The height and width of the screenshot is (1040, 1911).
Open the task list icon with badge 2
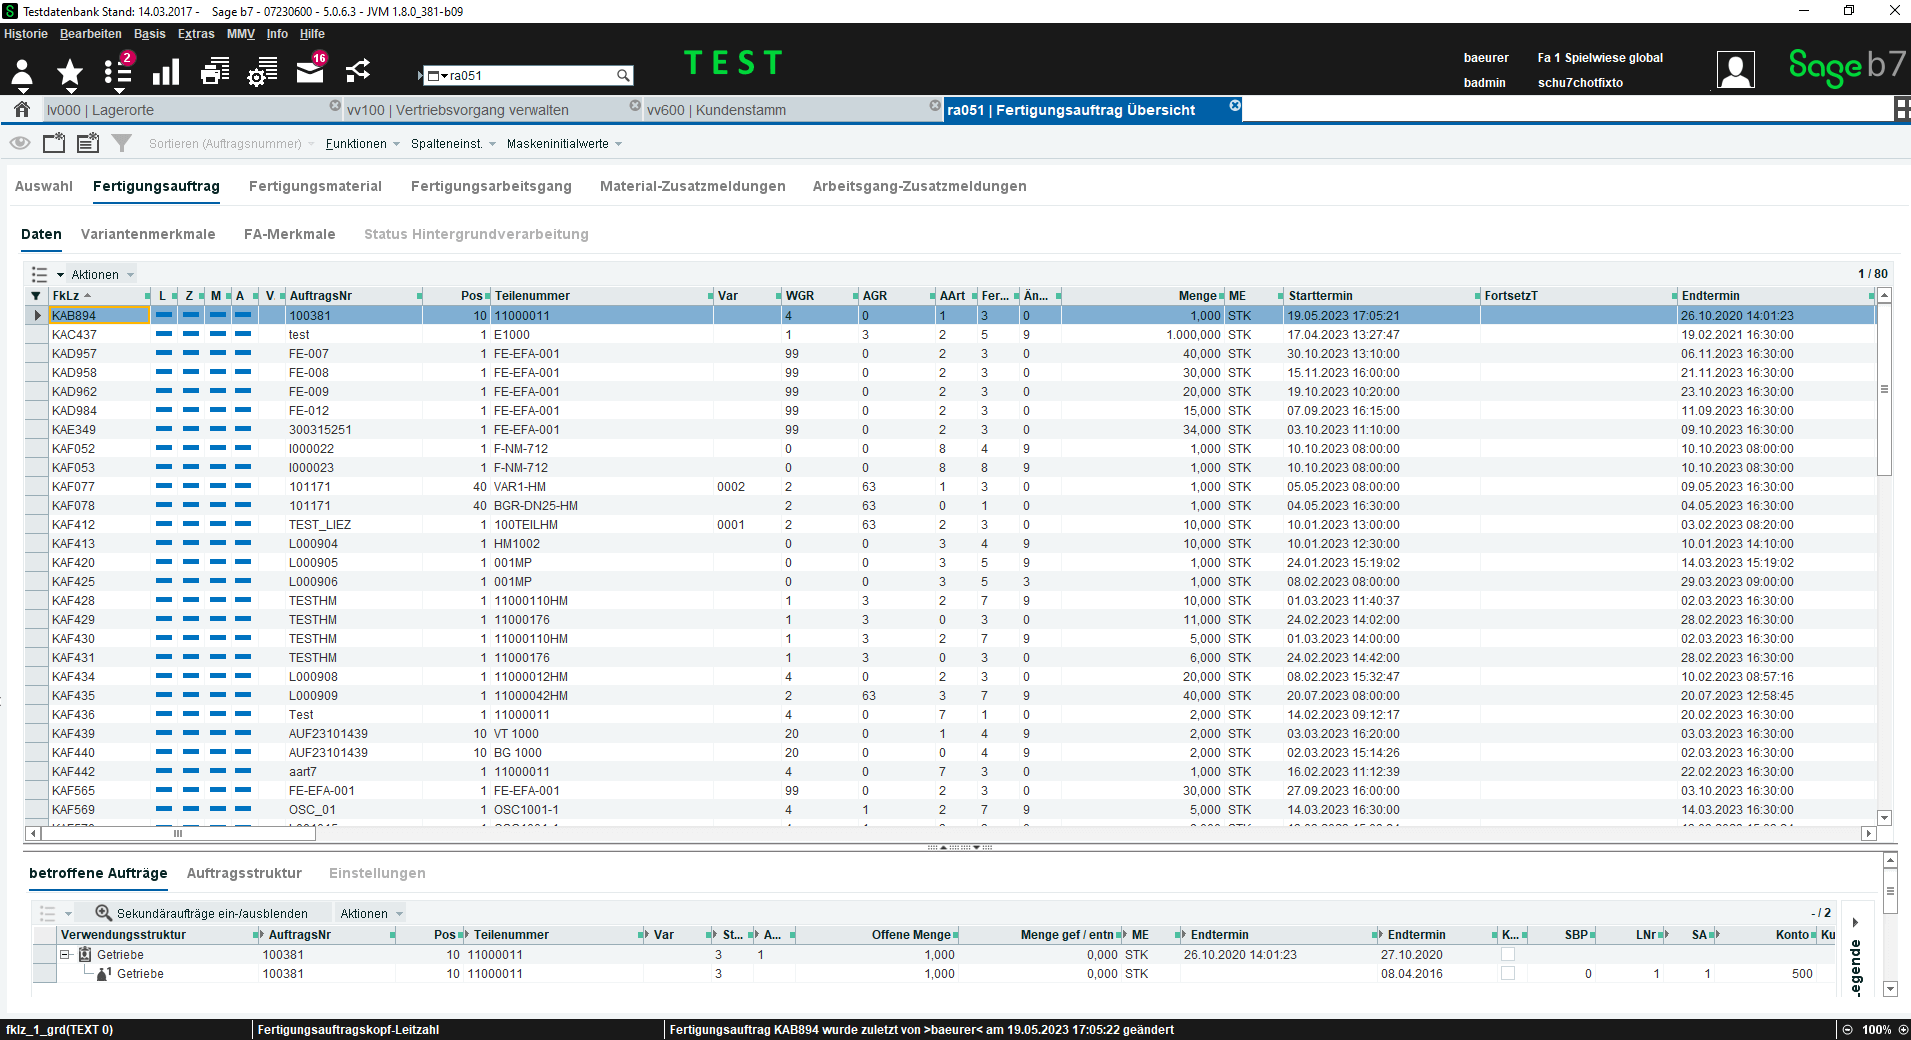pyautogui.click(x=118, y=72)
